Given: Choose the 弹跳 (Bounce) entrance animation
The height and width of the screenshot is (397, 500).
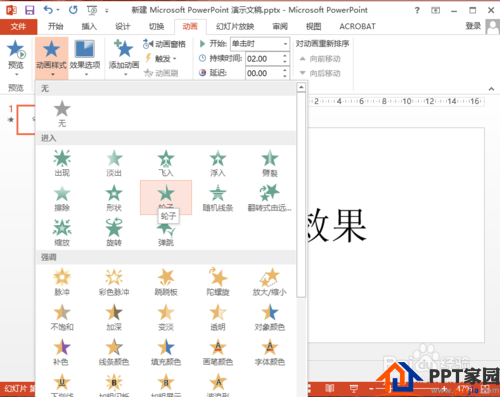Looking at the screenshot, I should pyautogui.click(x=166, y=235).
